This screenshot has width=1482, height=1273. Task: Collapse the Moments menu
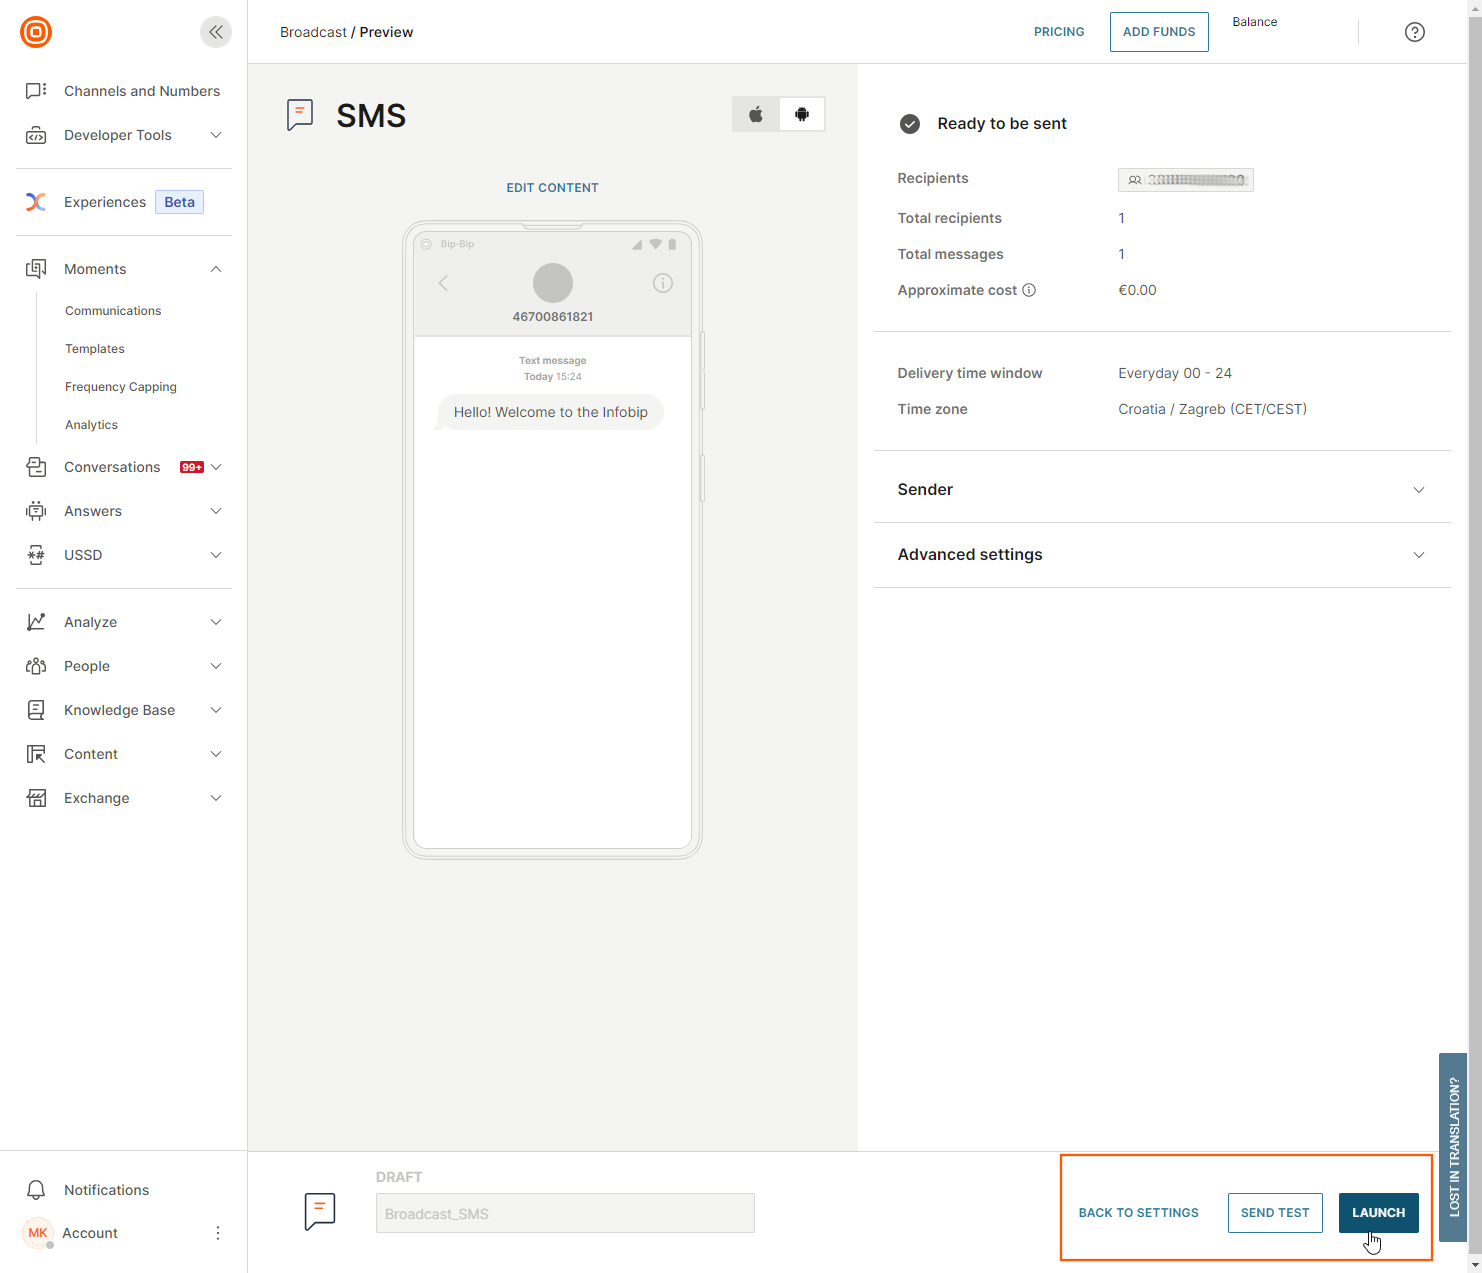click(216, 269)
